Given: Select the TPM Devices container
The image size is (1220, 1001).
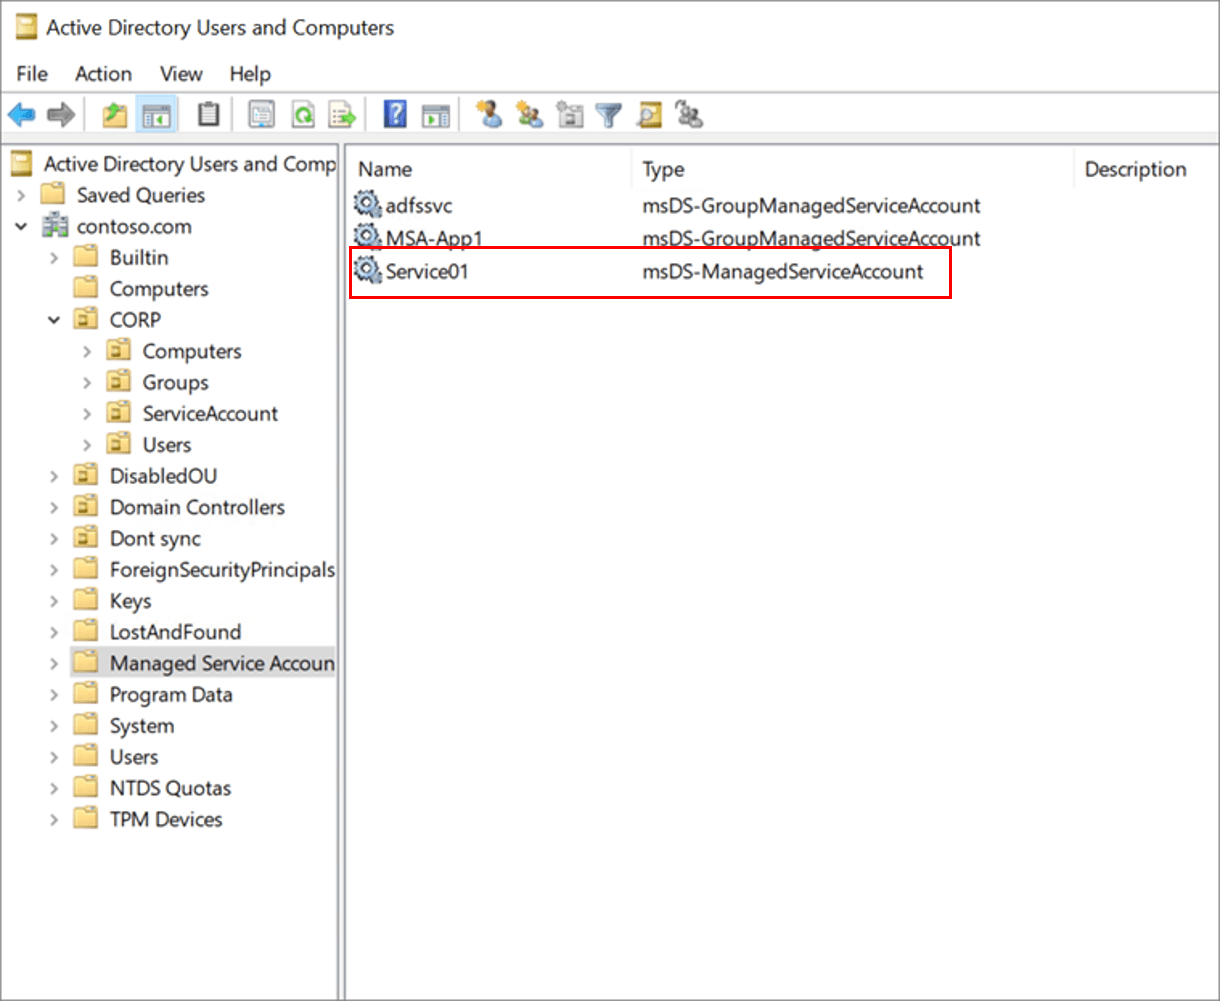Looking at the screenshot, I should click(x=166, y=819).
